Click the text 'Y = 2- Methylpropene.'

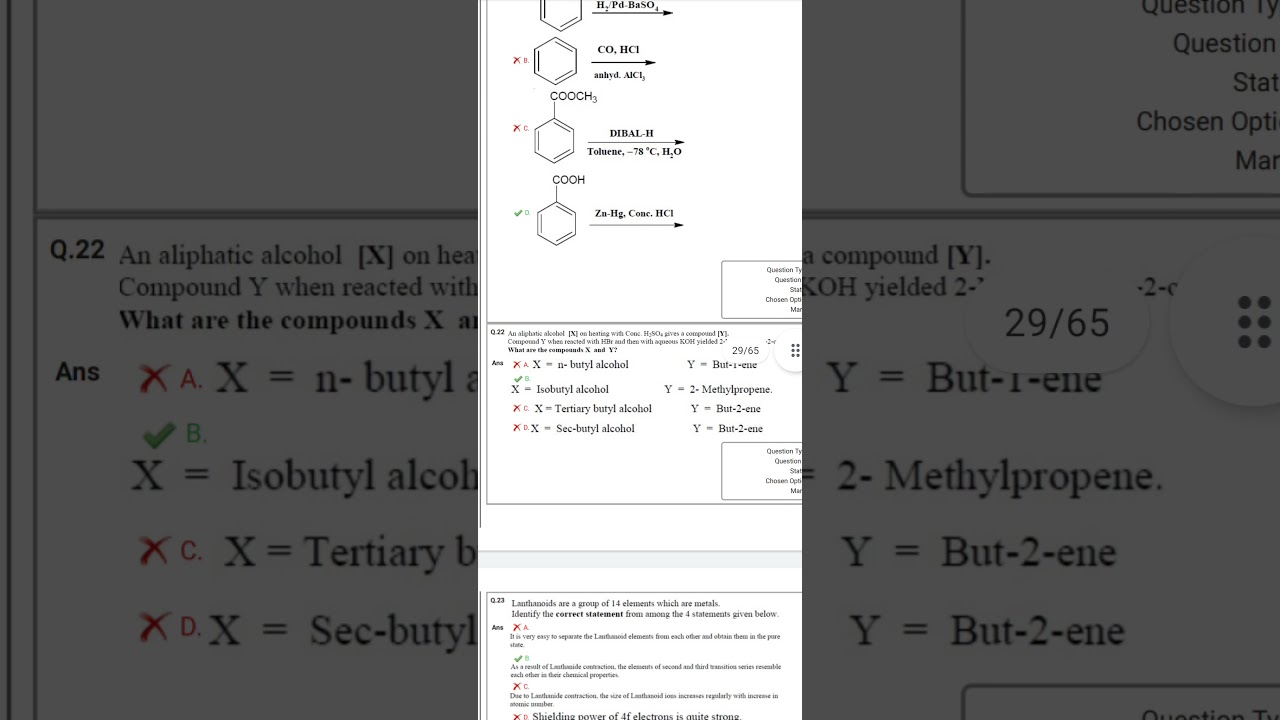point(719,389)
